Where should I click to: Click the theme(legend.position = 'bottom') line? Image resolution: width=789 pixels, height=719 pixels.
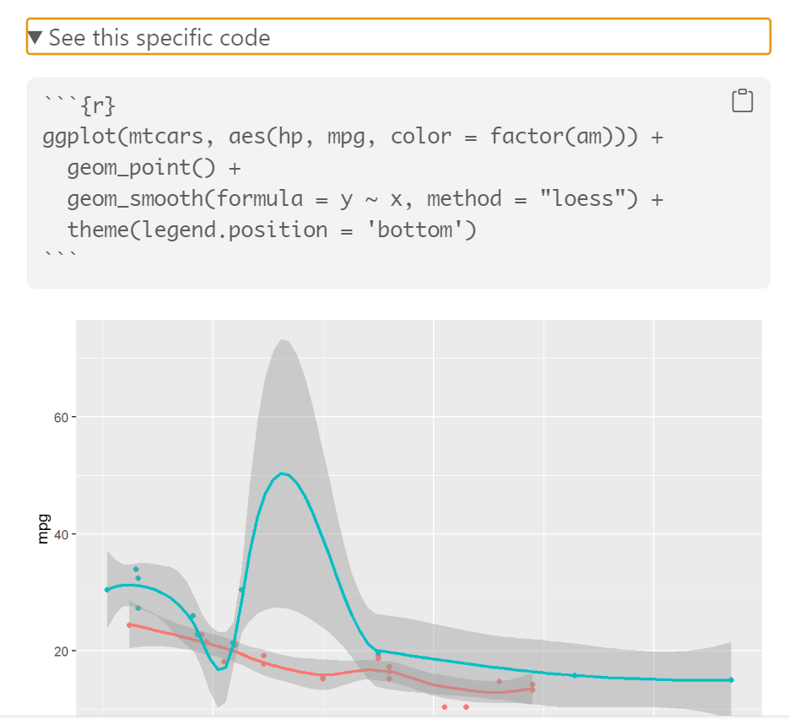[272, 230]
